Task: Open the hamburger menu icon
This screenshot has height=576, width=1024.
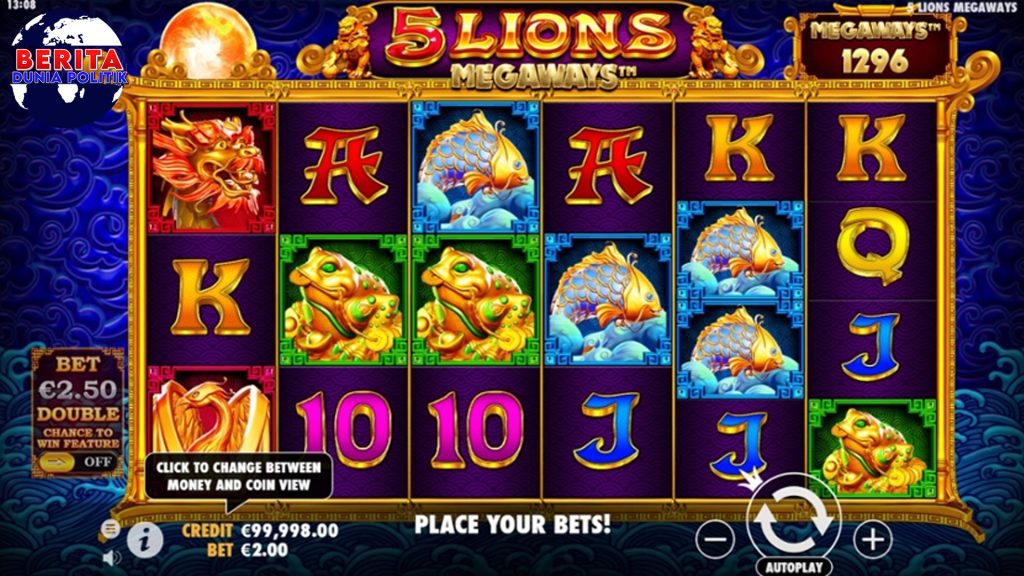Action: 110,528
